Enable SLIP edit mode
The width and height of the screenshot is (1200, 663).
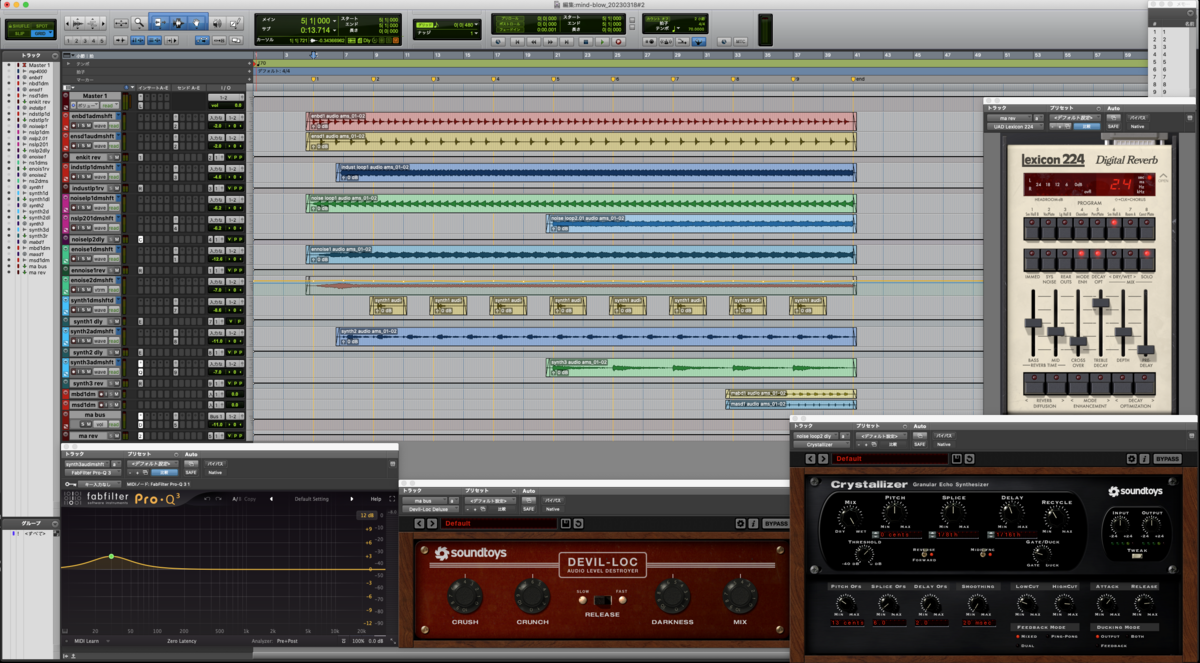click(20, 34)
